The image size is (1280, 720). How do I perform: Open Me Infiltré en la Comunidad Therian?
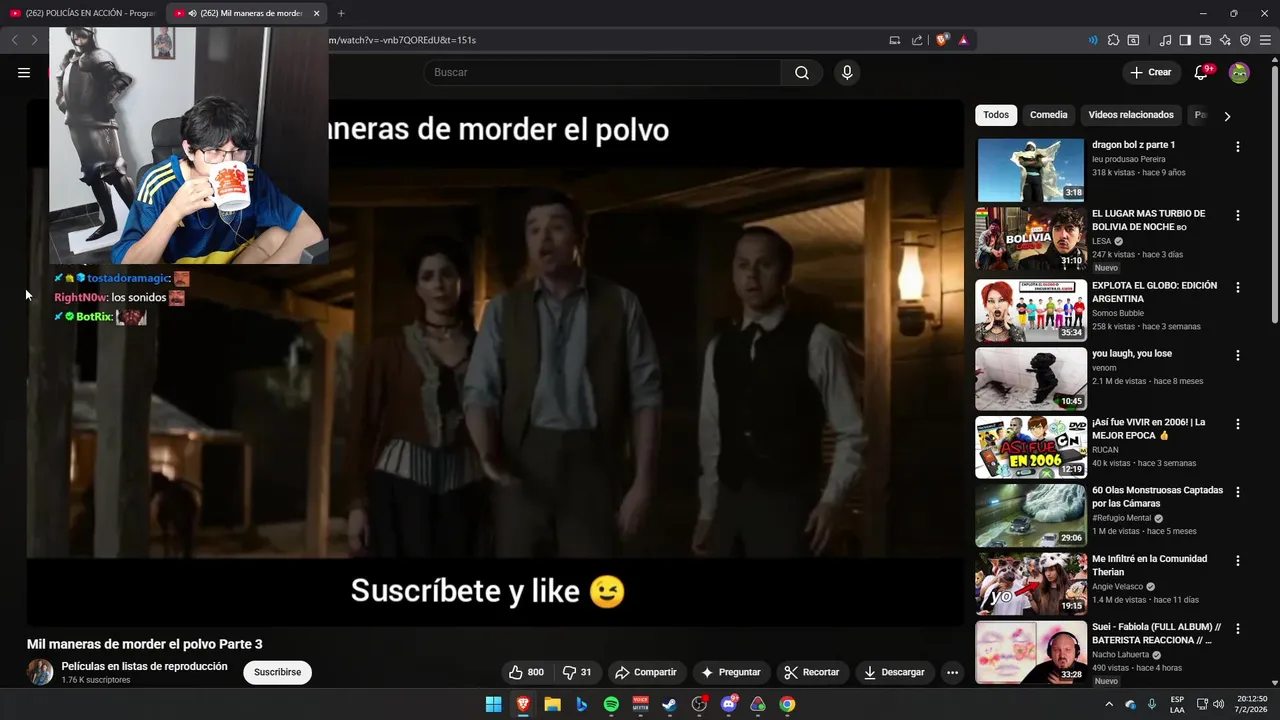click(x=1149, y=565)
